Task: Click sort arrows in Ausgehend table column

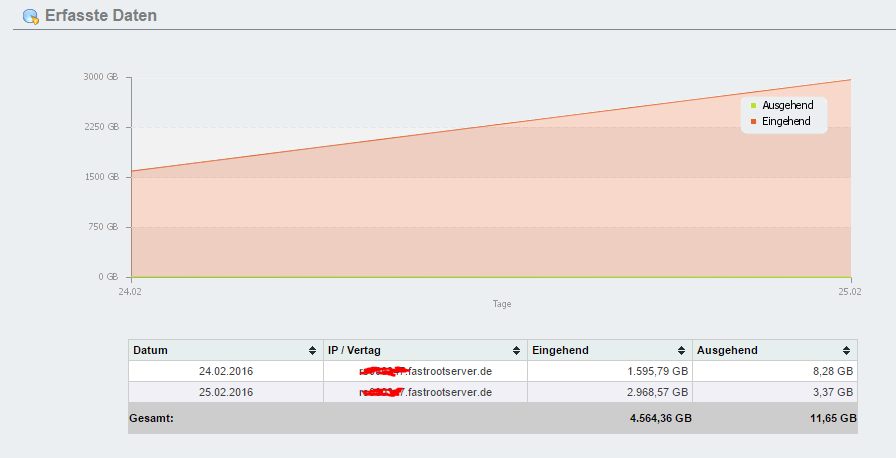Action: coord(848,350)
